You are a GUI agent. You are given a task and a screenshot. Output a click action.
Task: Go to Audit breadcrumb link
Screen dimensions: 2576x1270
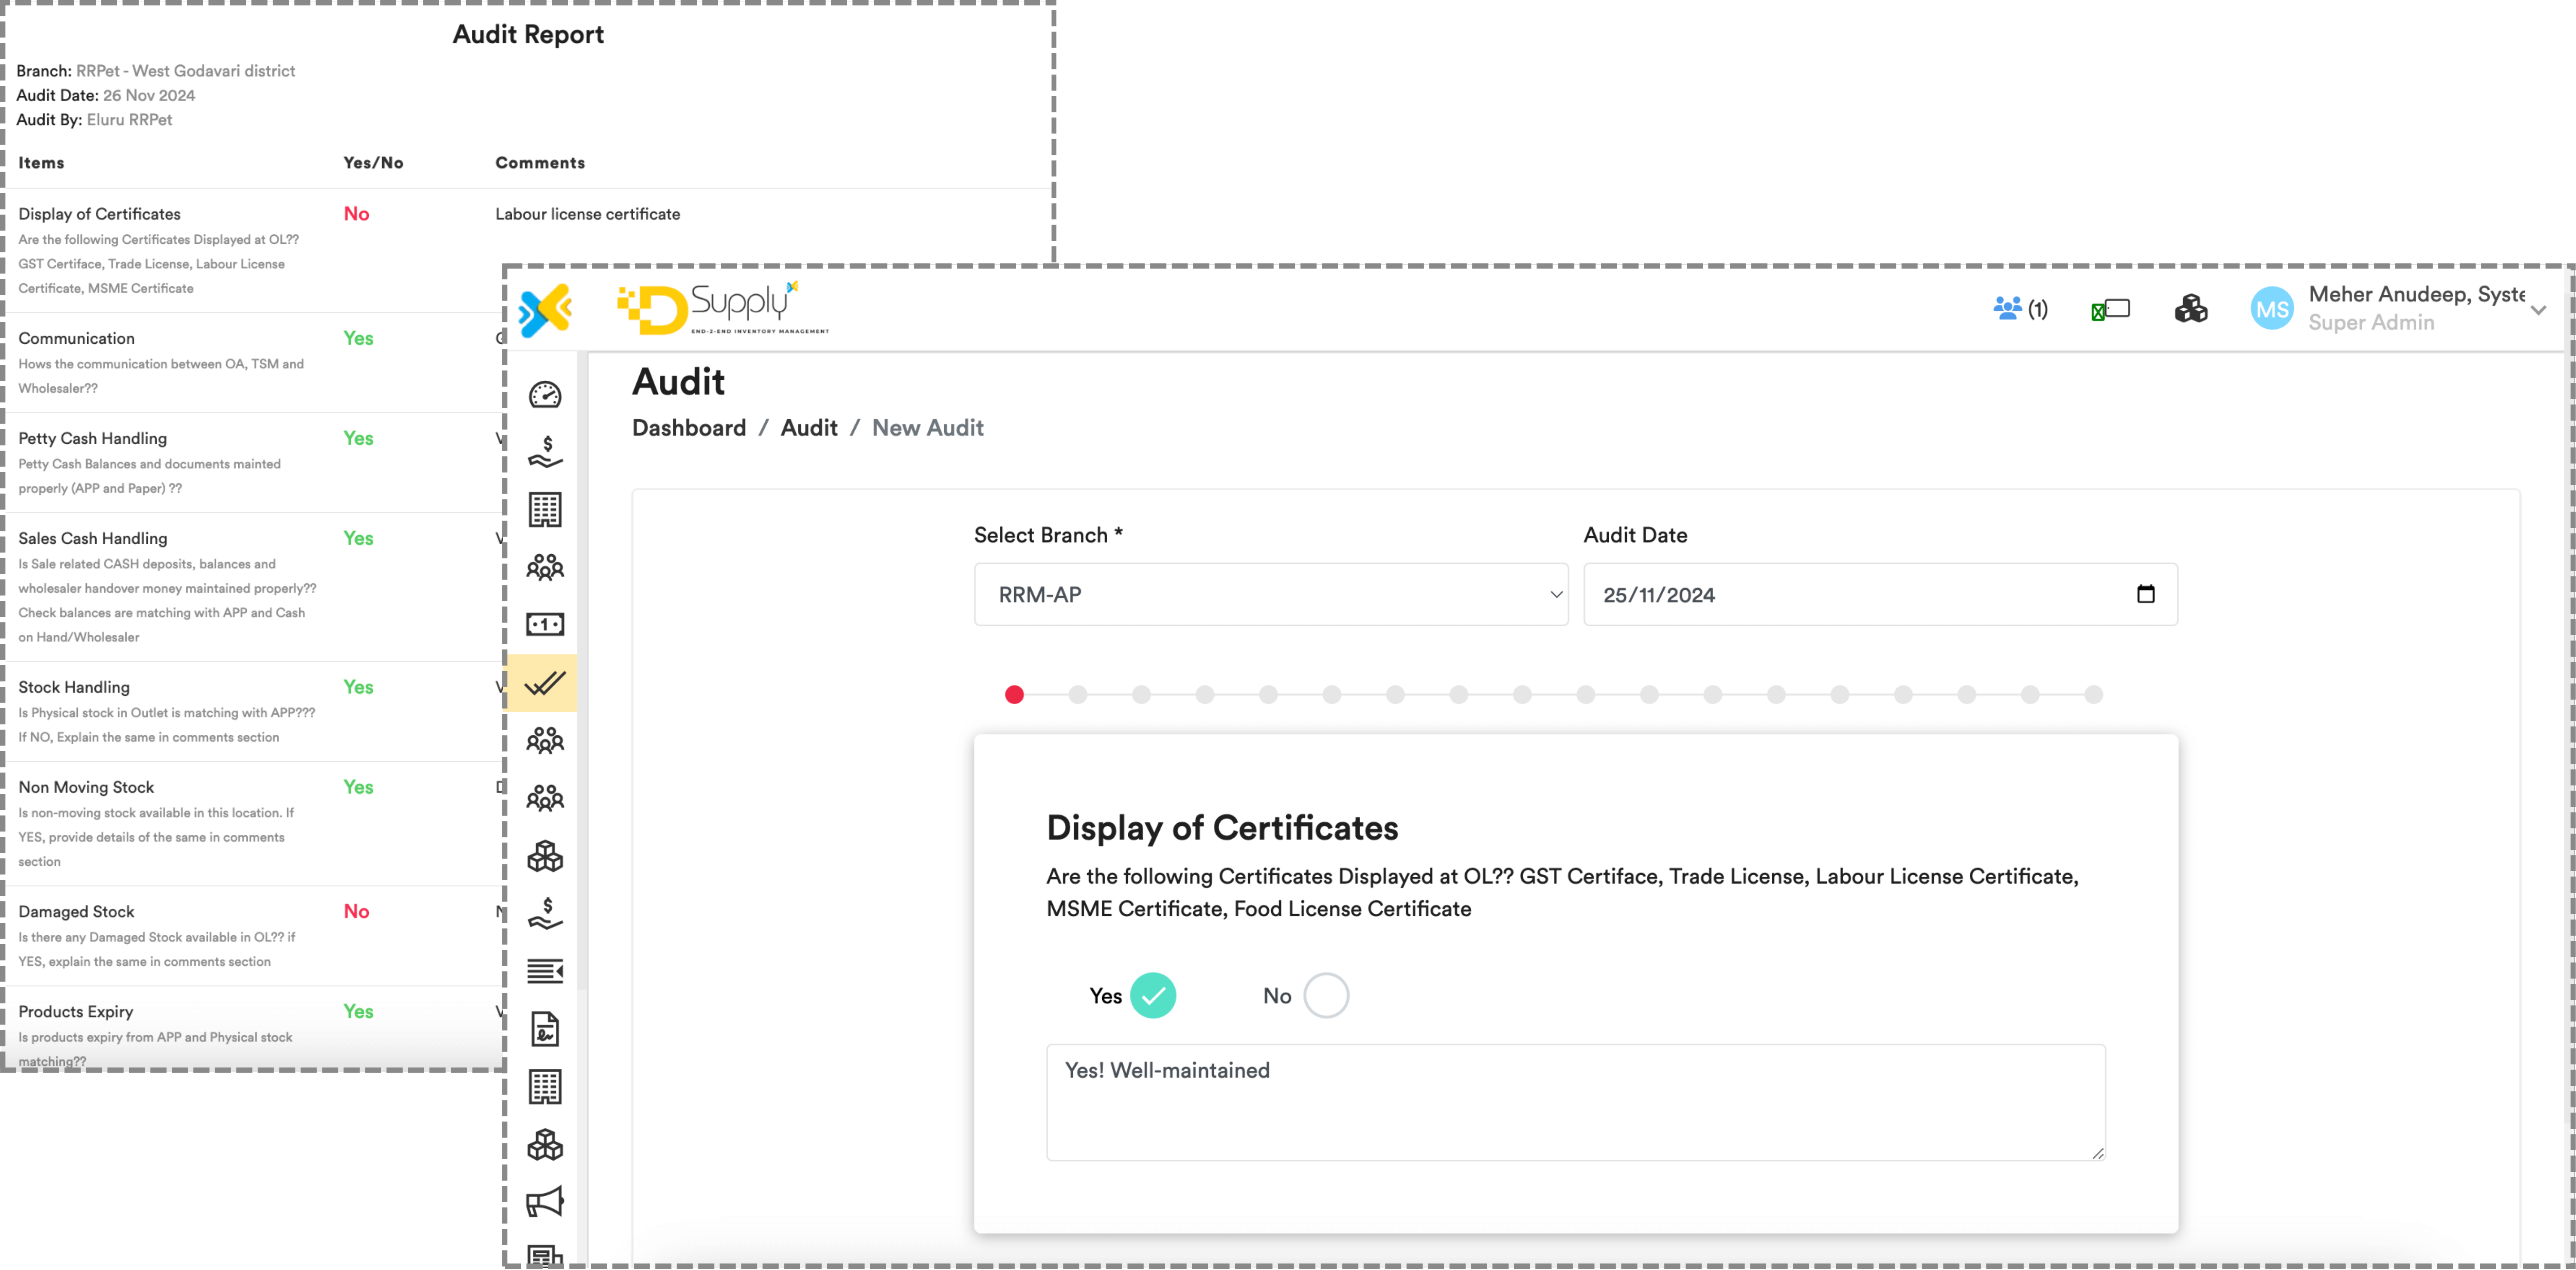click(809, 428)
